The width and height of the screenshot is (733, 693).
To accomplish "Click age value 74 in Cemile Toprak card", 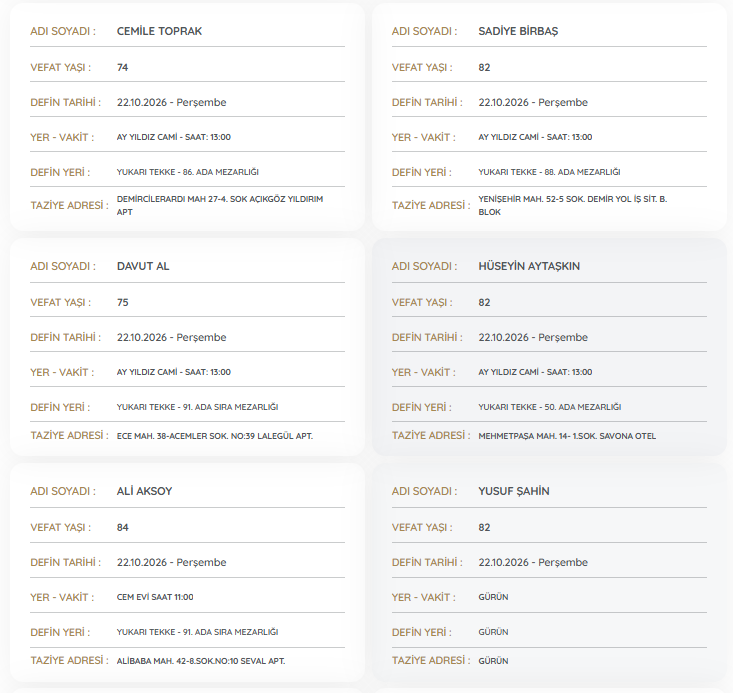I will pos(122,68).
